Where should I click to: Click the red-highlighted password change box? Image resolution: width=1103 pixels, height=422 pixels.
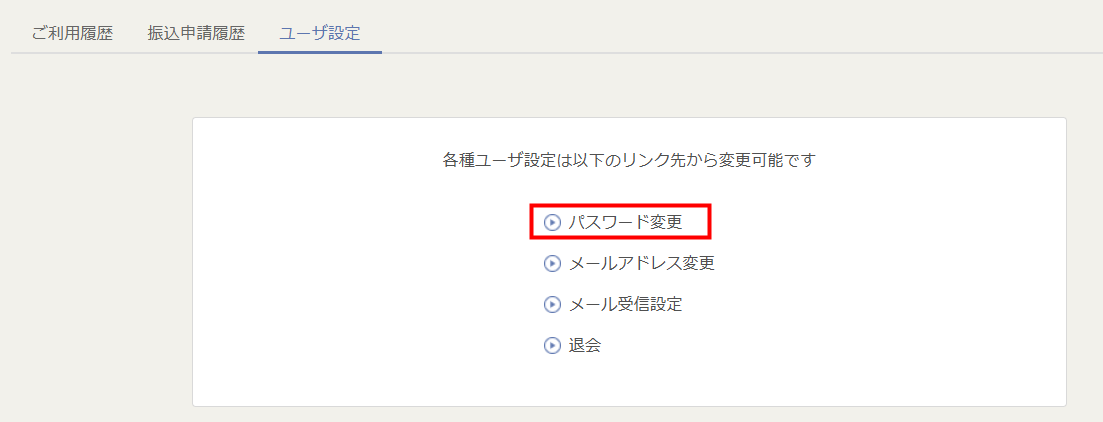[620, 223]
